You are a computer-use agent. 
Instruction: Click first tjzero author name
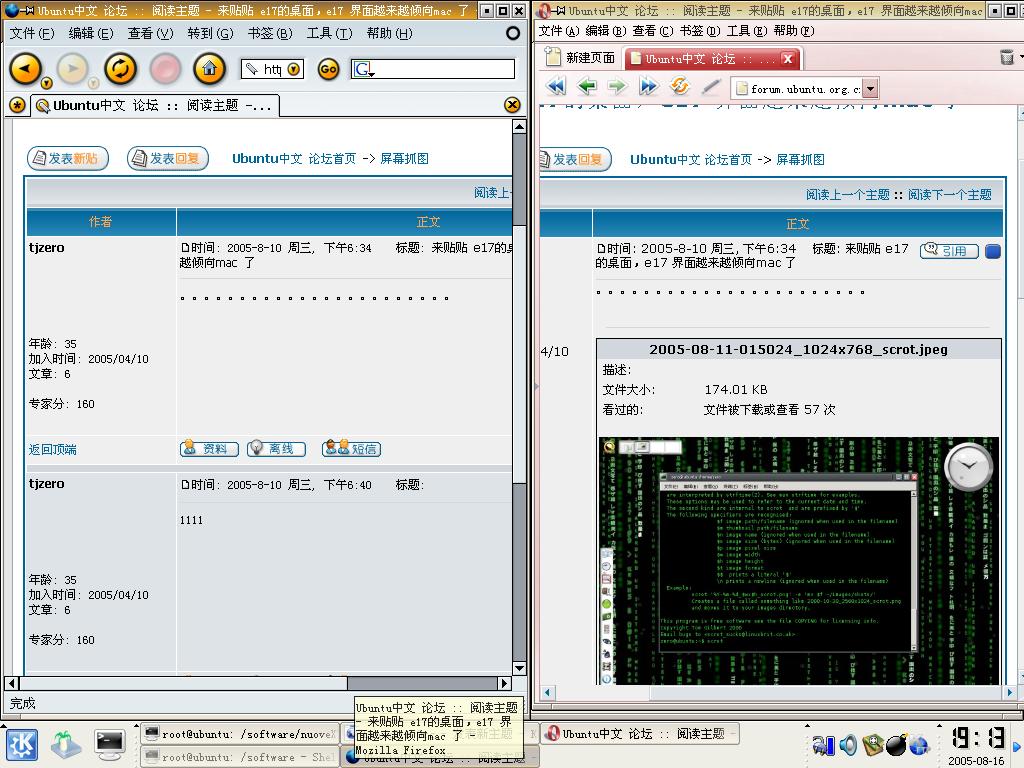coord(46,248)
